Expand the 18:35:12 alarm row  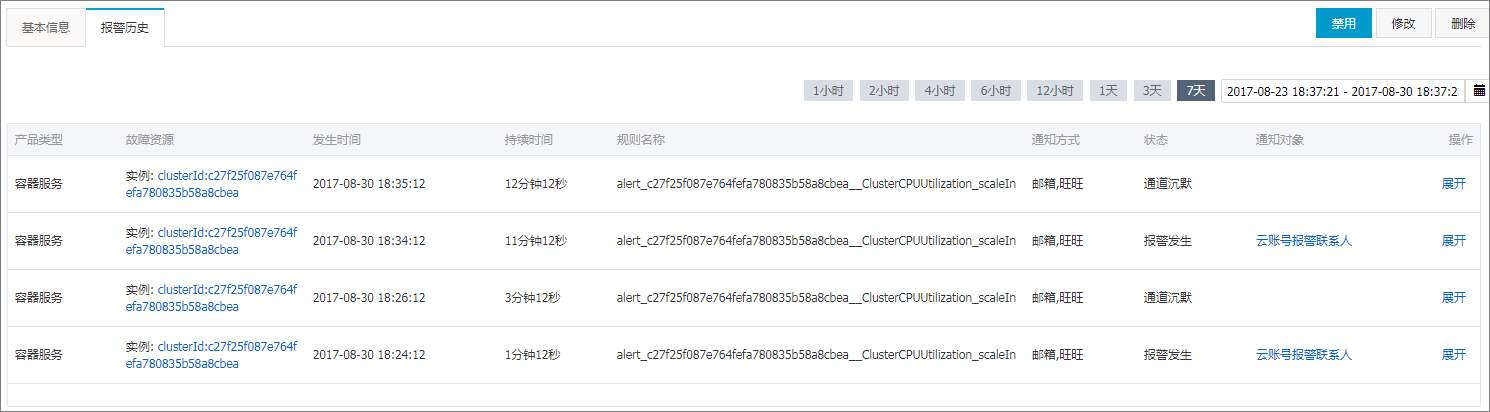(1453, 184)
